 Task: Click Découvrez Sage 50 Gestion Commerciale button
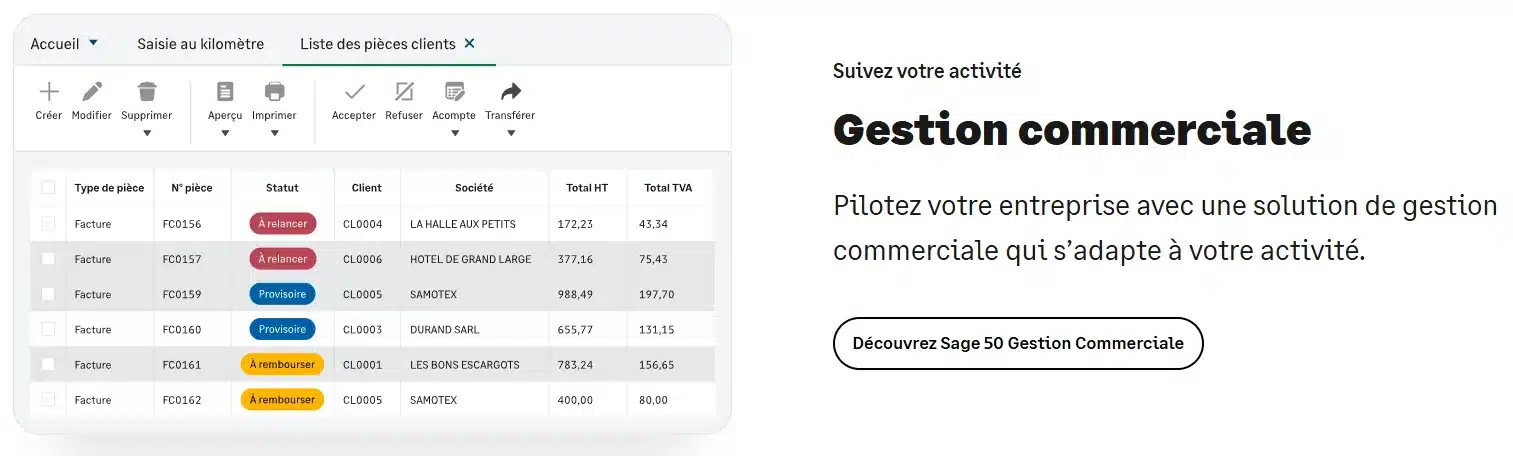[1017, 343]
